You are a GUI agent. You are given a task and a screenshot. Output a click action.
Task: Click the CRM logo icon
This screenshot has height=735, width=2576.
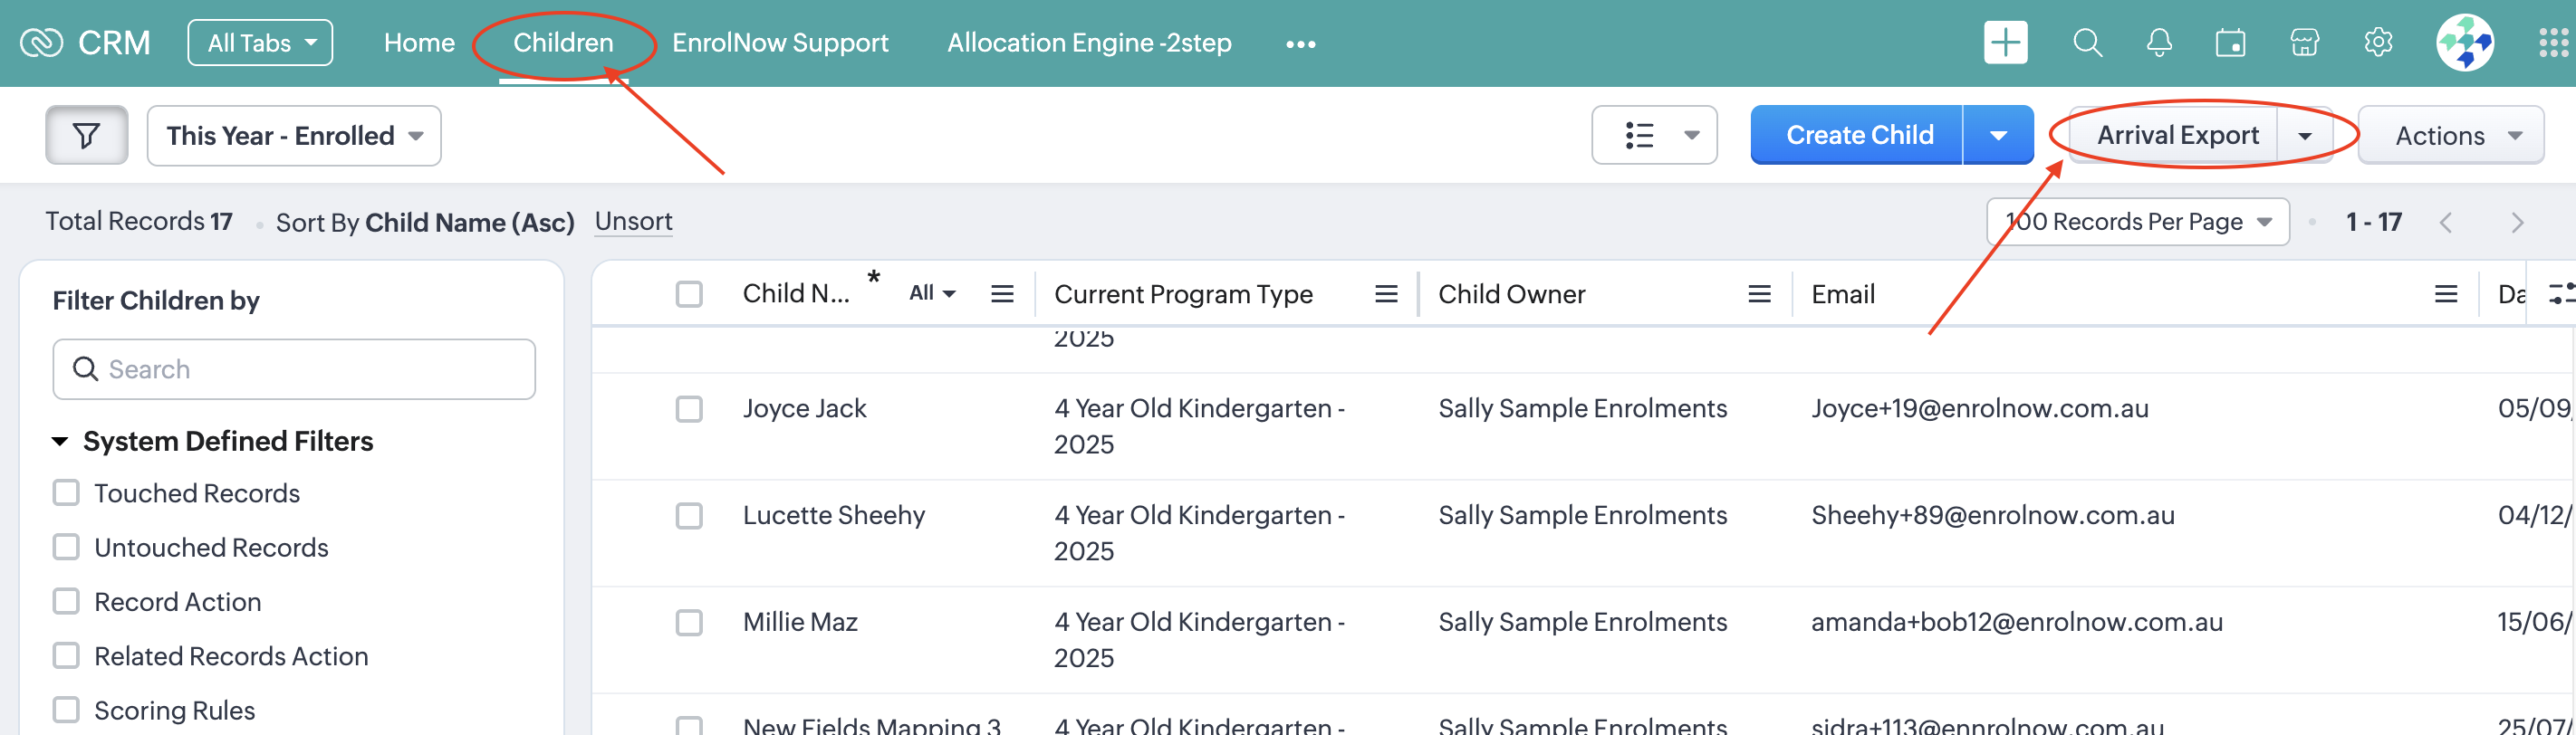41,43
